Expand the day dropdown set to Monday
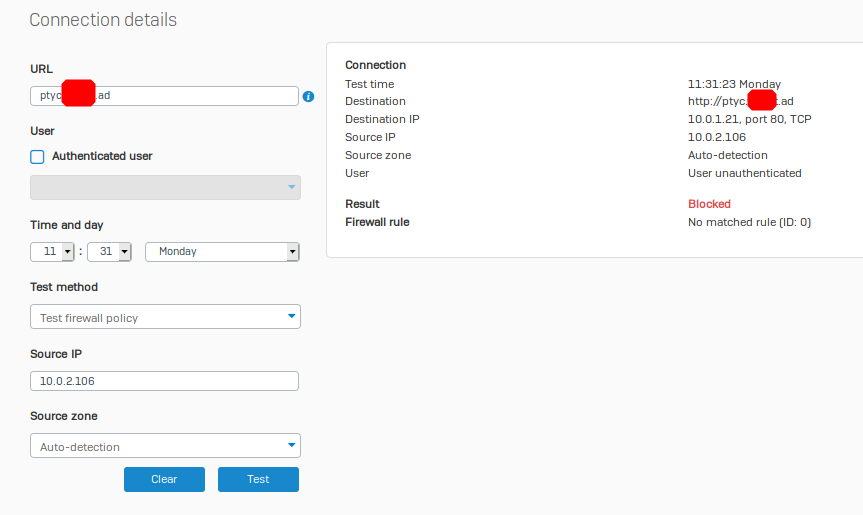Viewport: 863px width, 515px height. click(x=222, y=252)
